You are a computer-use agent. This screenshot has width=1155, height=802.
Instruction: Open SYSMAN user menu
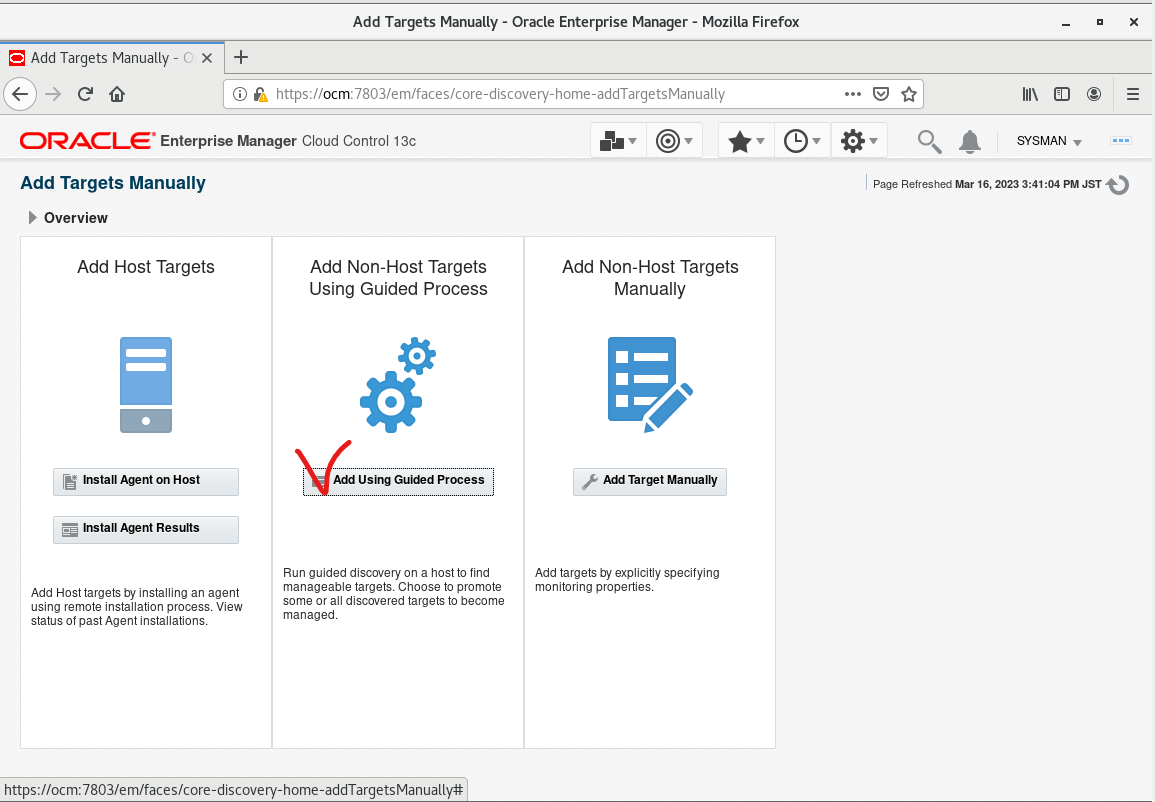(1049, 141)
